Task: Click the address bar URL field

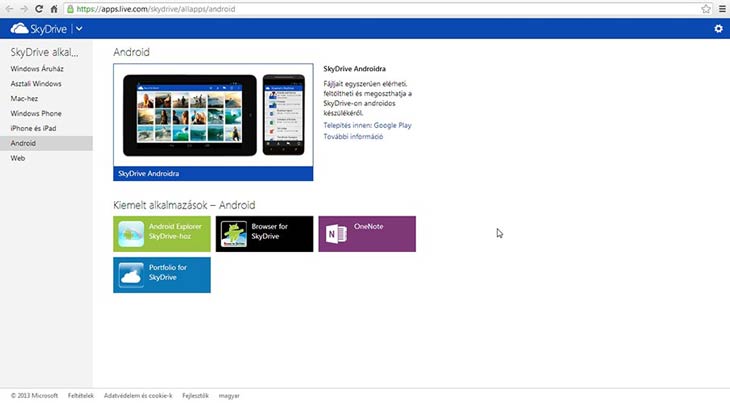Action: (380, 8)
